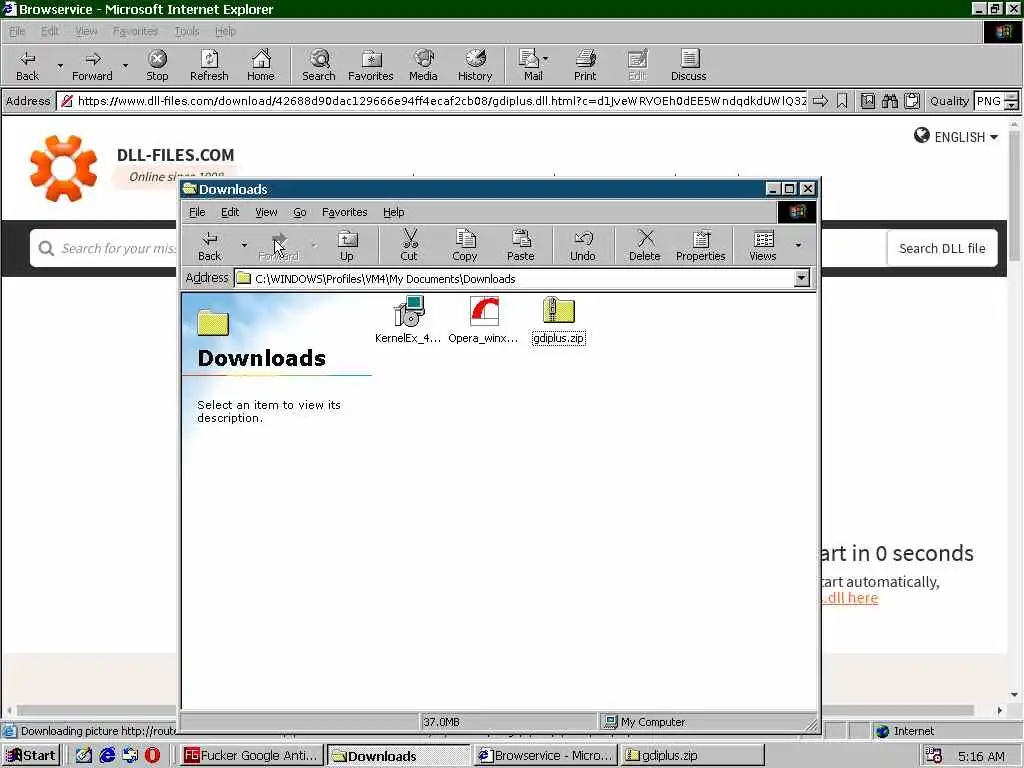Screen dimensions: 1024x768
Task: Click the DLL search input field
Action: [103, 248]
